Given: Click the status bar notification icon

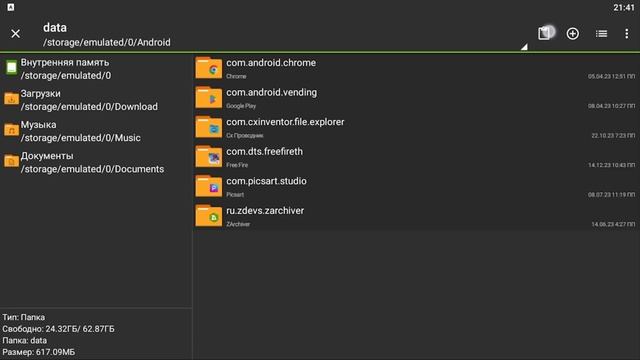Looking at the screenshot, I should pyautogui.click(x=11, y=7).
